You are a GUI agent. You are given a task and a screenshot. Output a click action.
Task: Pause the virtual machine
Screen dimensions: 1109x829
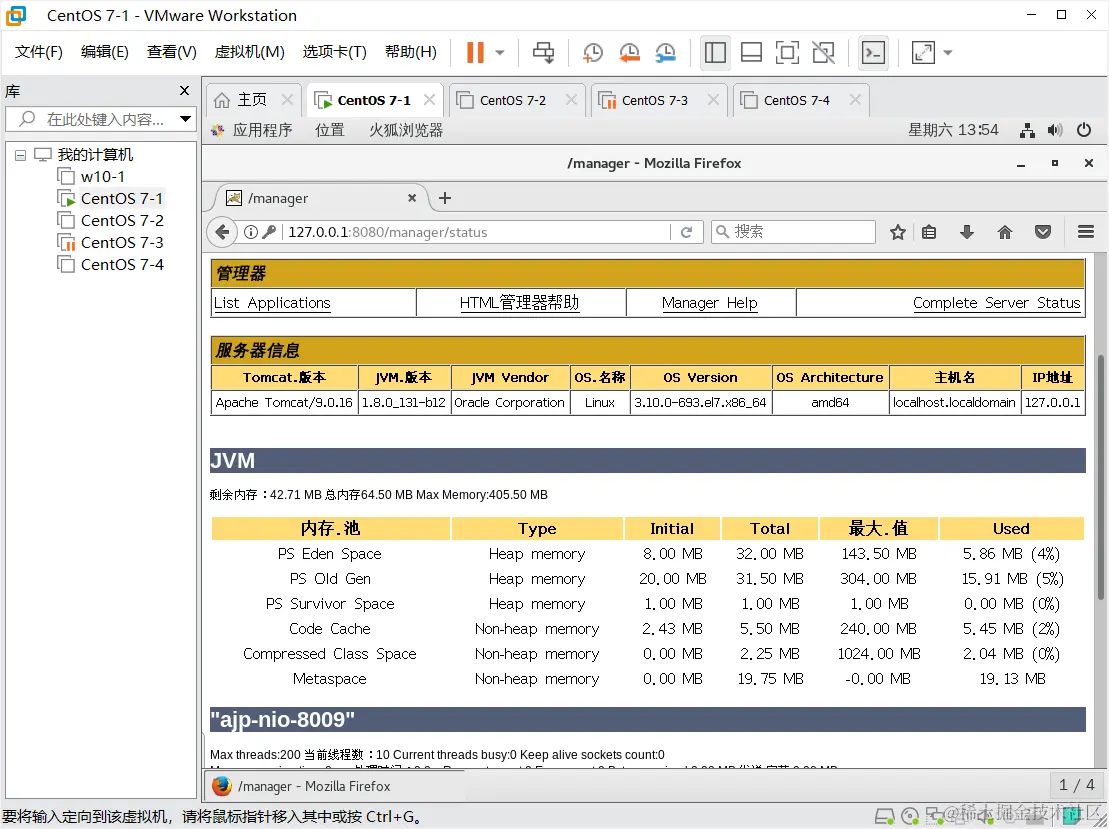tap(475, 52)
